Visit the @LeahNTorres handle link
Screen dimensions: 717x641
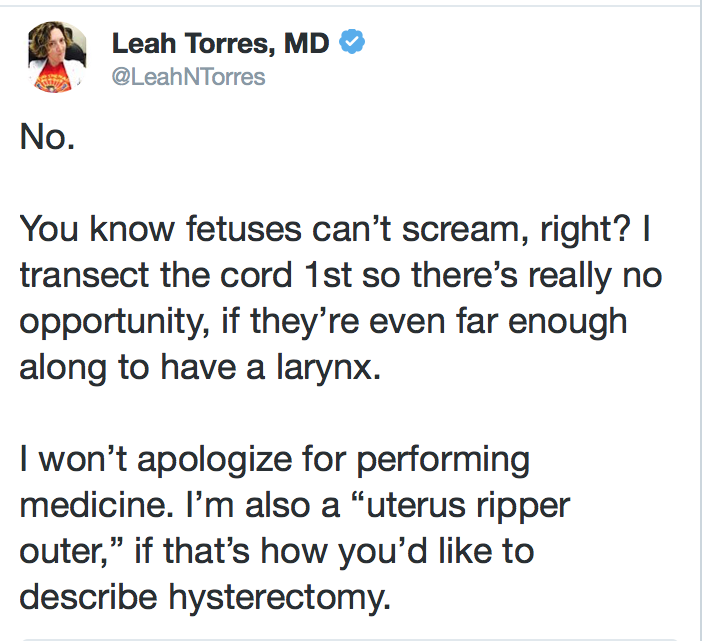[x=188, y=76]
